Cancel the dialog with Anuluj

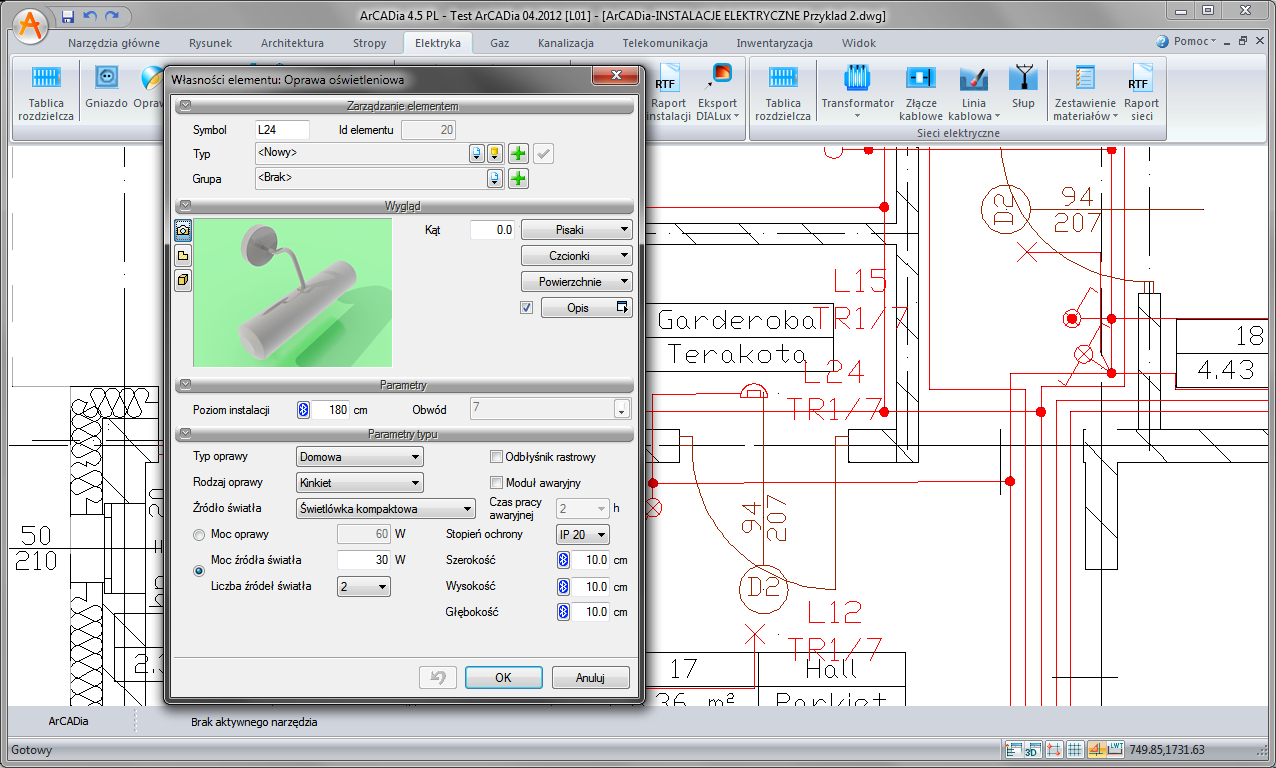click(591, 678)
